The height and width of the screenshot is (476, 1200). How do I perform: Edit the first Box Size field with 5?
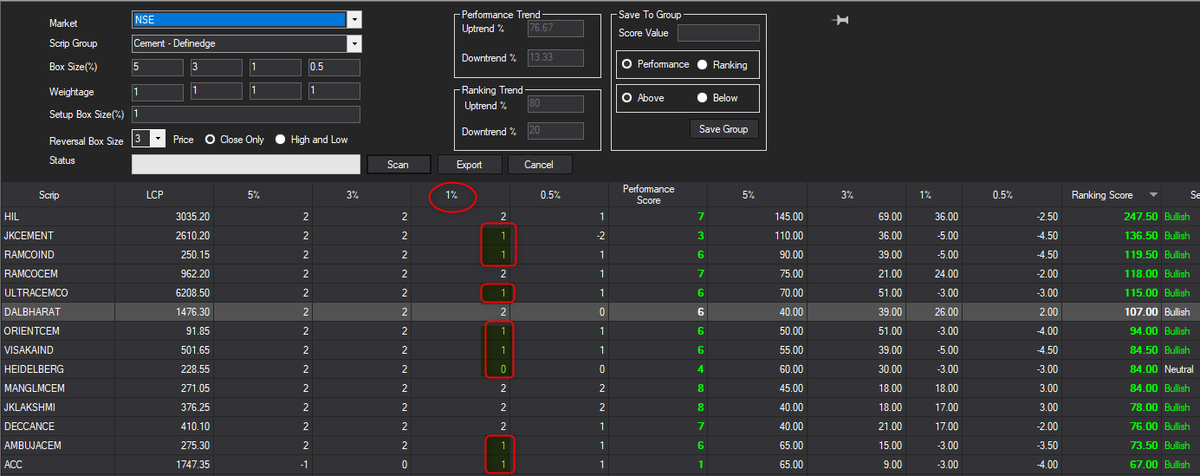[157, 67]
